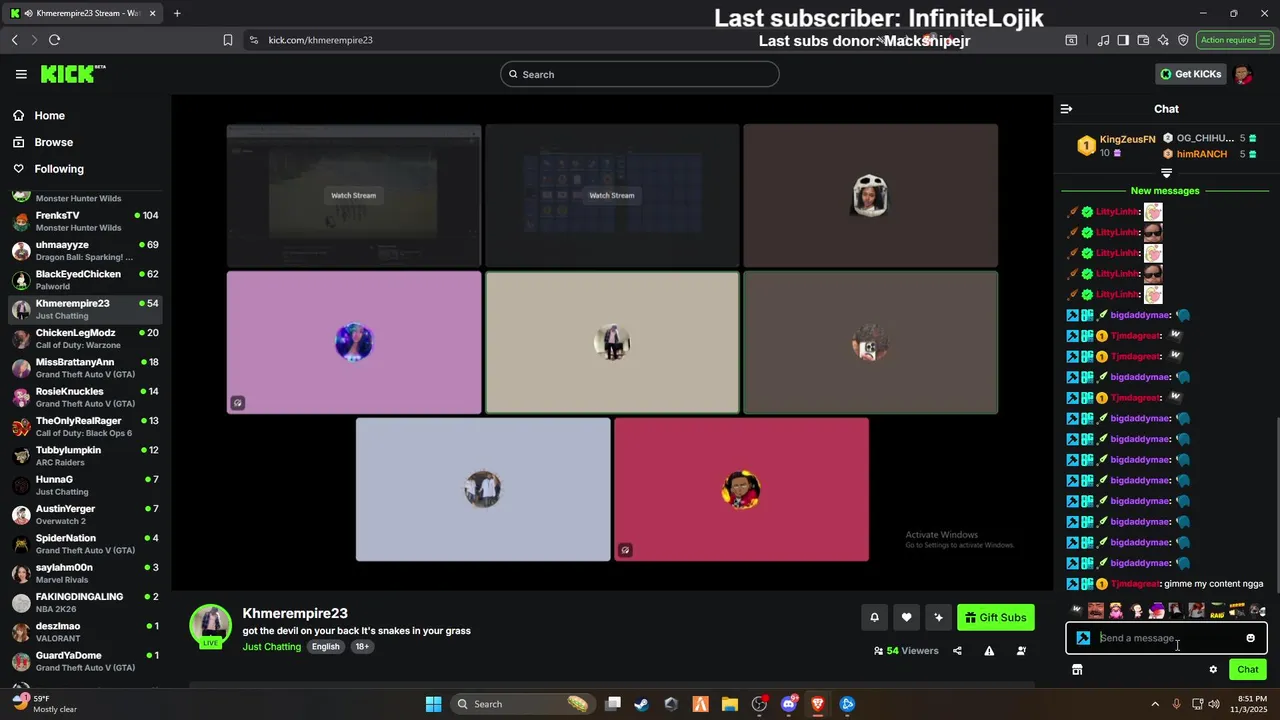
Task: Enable stream notifications bell icon
Action: pos(874,618)
